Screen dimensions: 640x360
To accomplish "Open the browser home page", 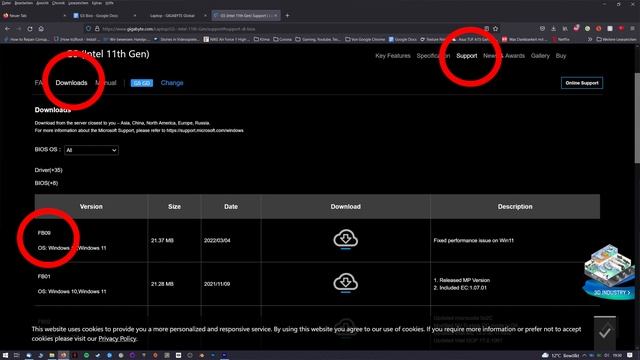I will coord(41,29).
